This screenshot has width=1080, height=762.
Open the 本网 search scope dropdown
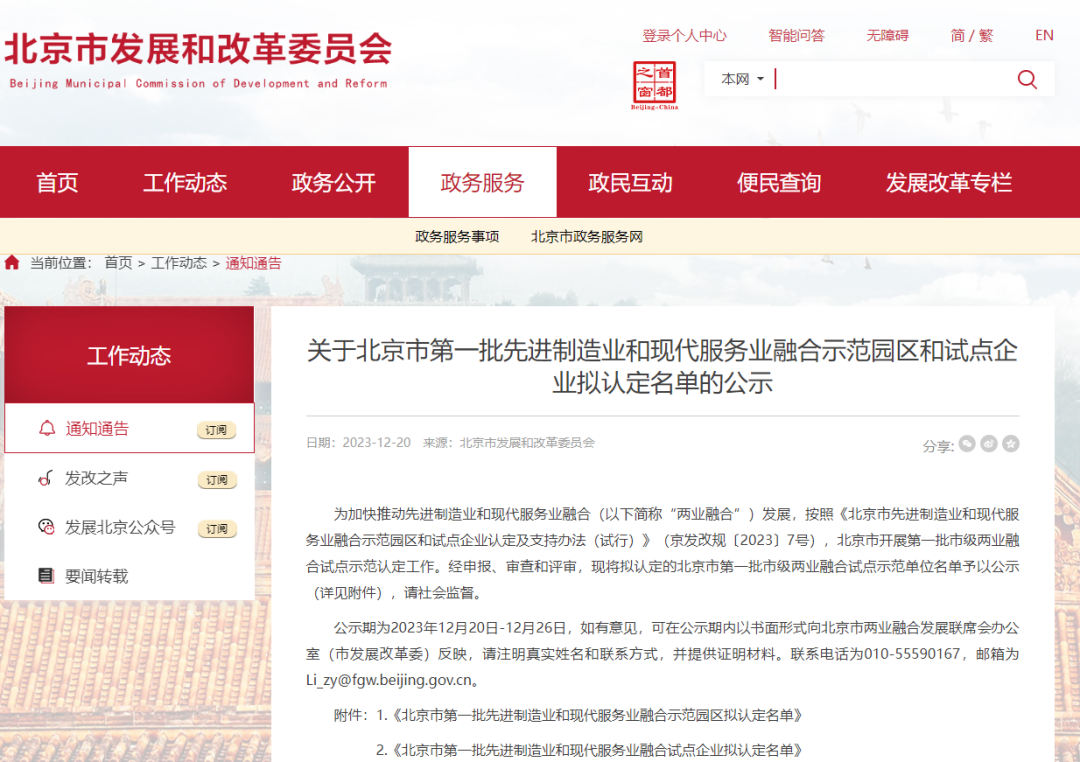tap(739, 78)
